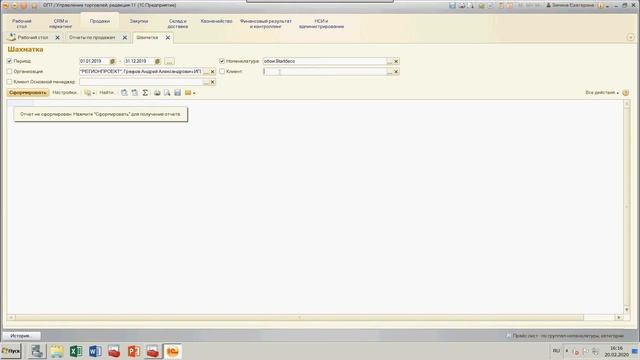
Task: Click the Найти search button
Action: pos(107,93)
